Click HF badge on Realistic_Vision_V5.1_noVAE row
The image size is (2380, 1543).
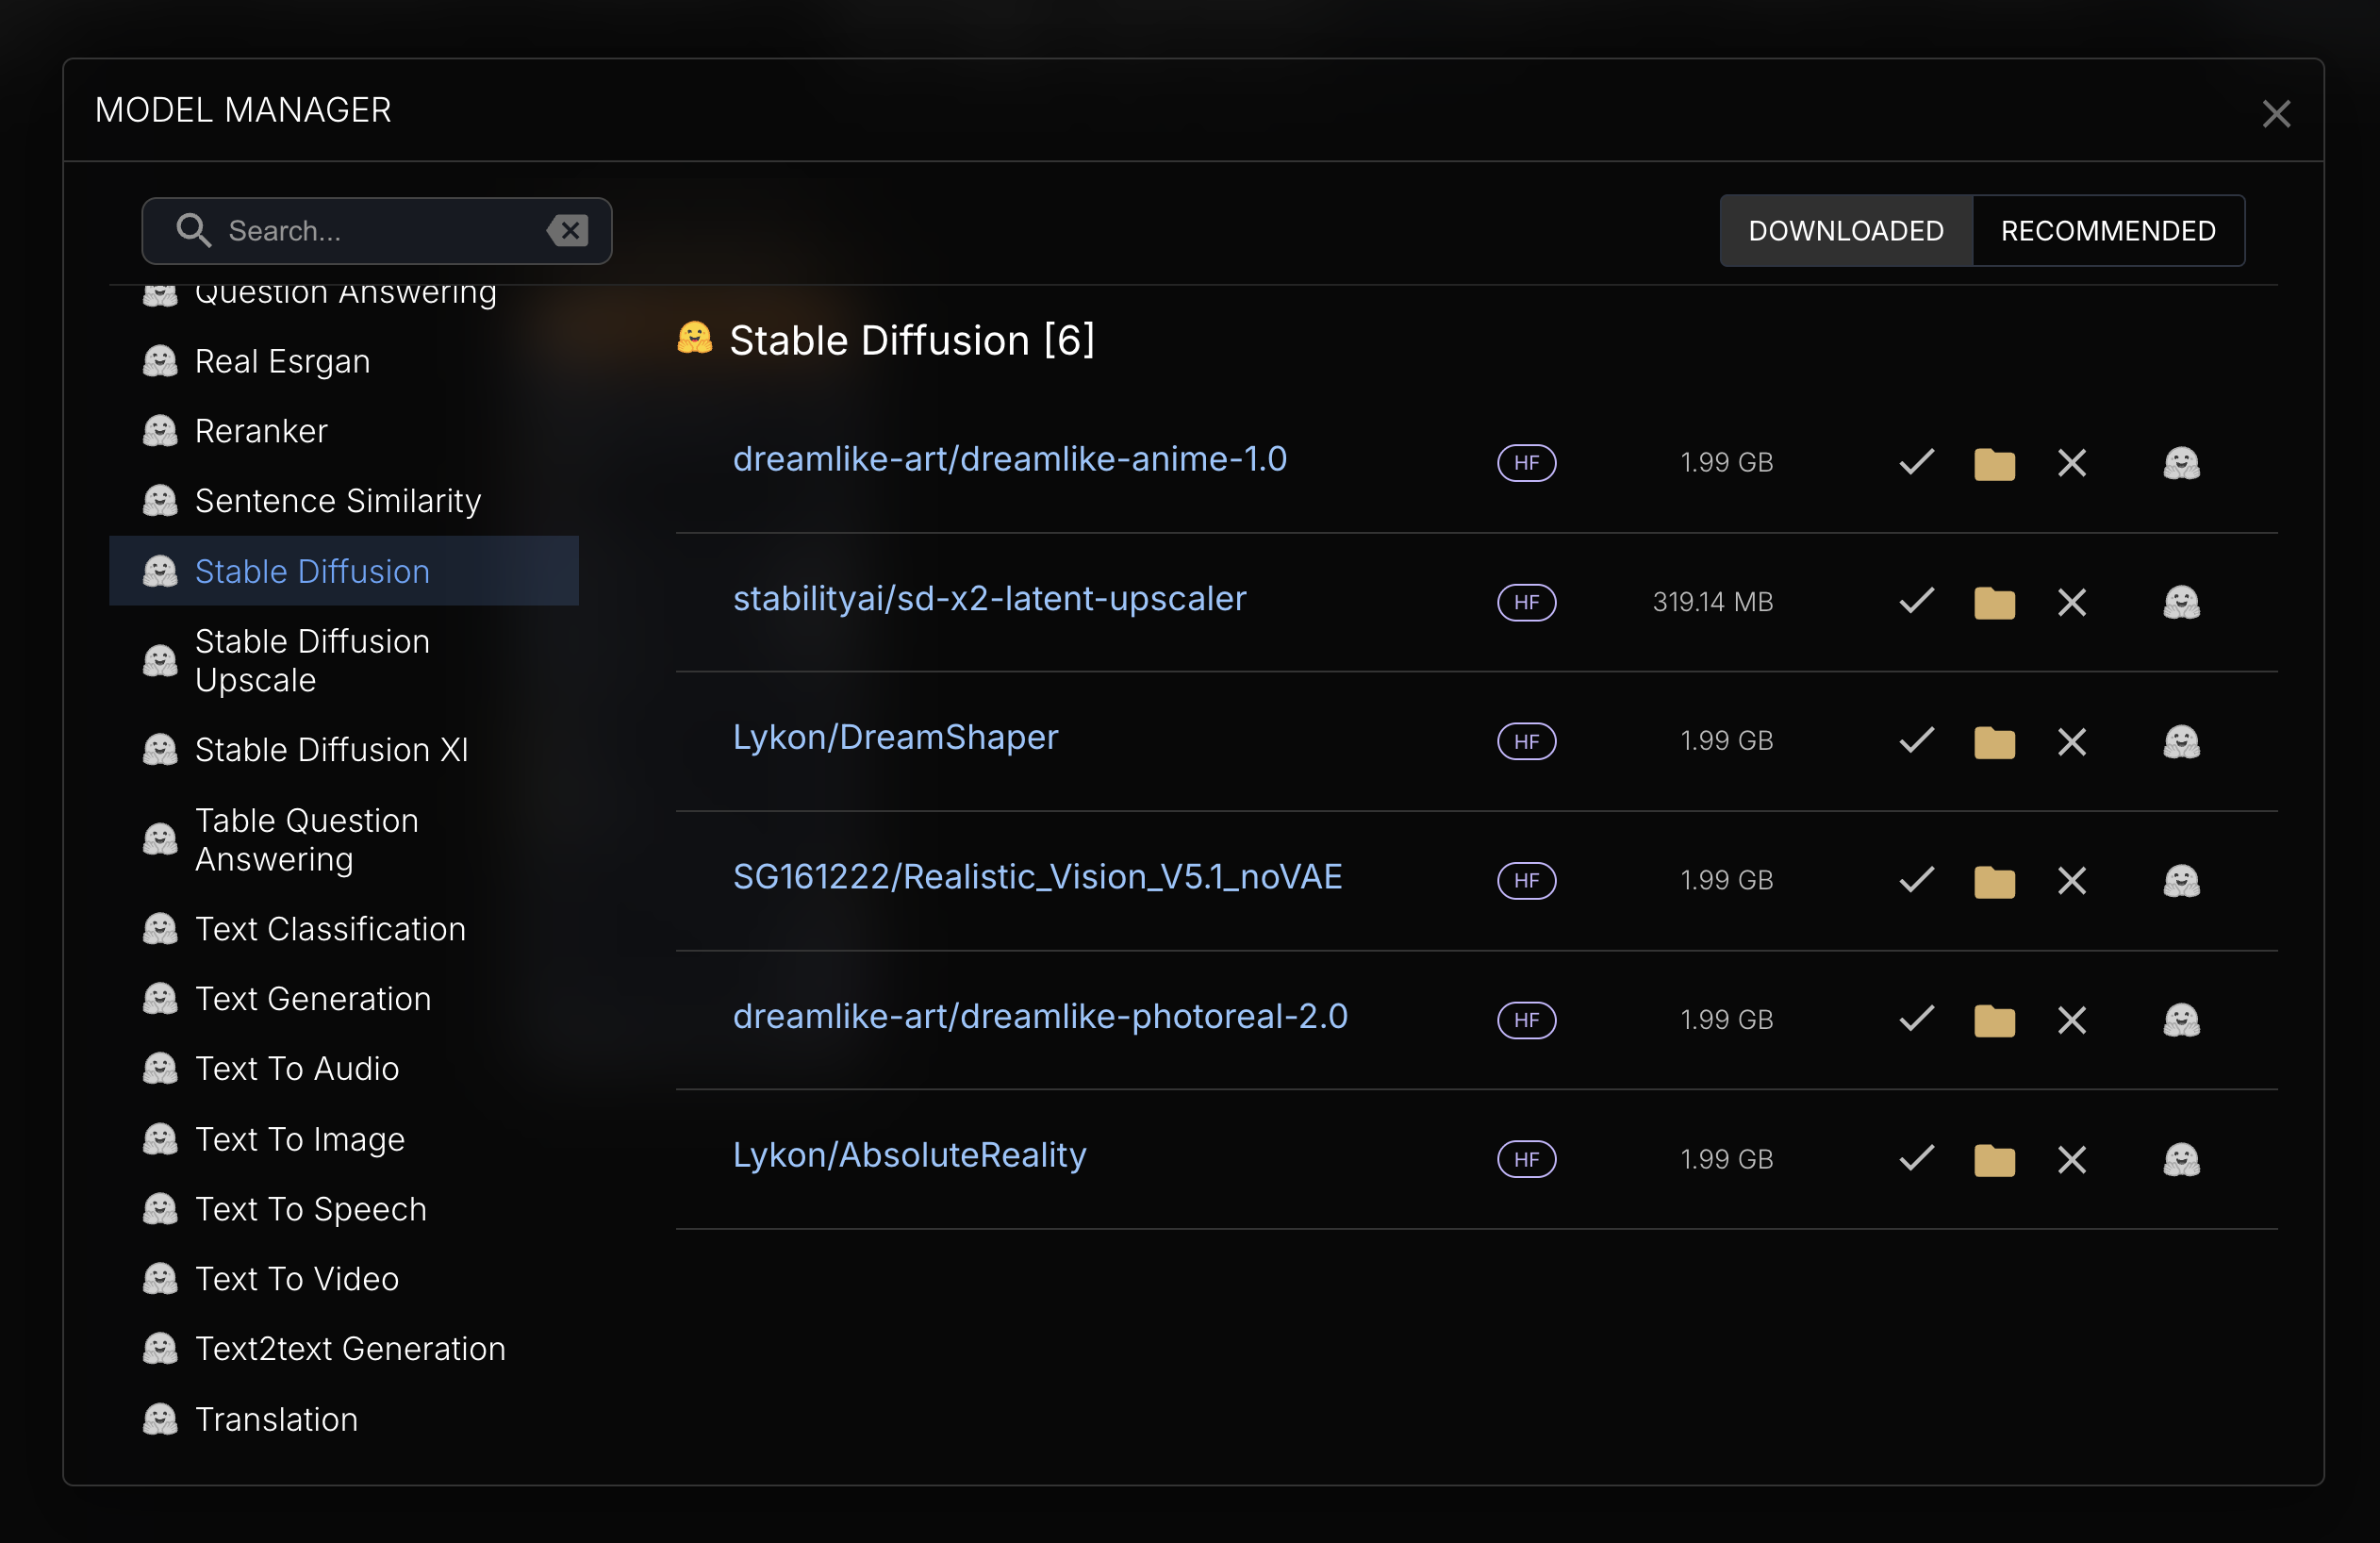[1526, 881]
